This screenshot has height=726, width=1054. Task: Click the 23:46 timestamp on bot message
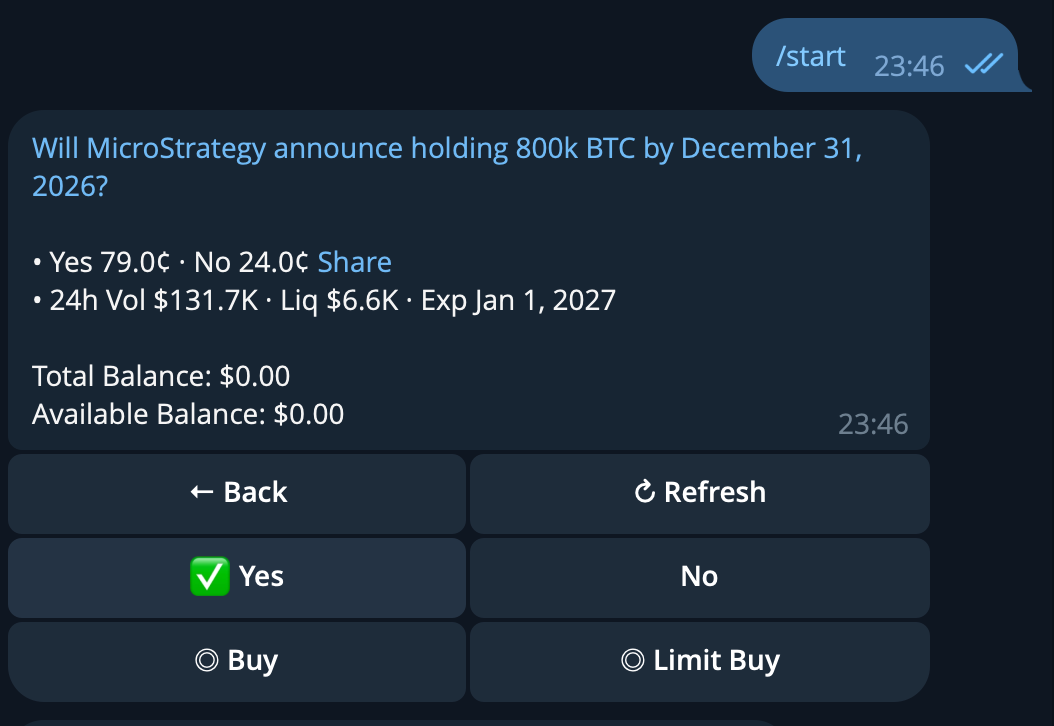click(x=872, y=424)
